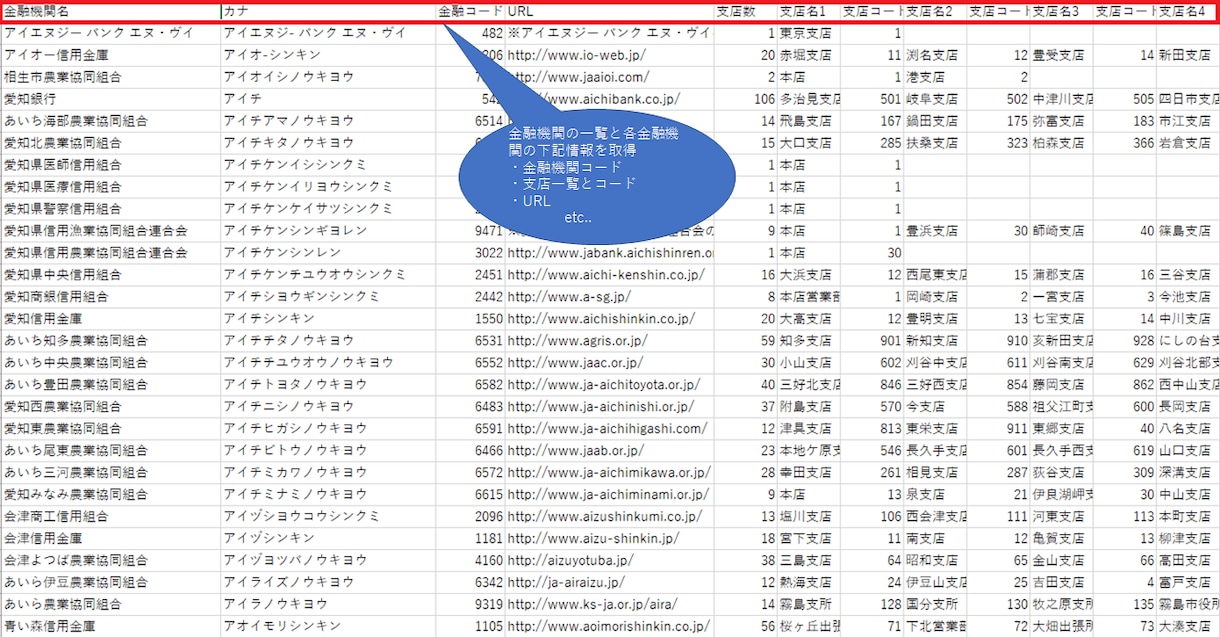Click the institution name cell アイオー信用金庫
Screen dimensions: 1220x637
[x=110, y=55]
